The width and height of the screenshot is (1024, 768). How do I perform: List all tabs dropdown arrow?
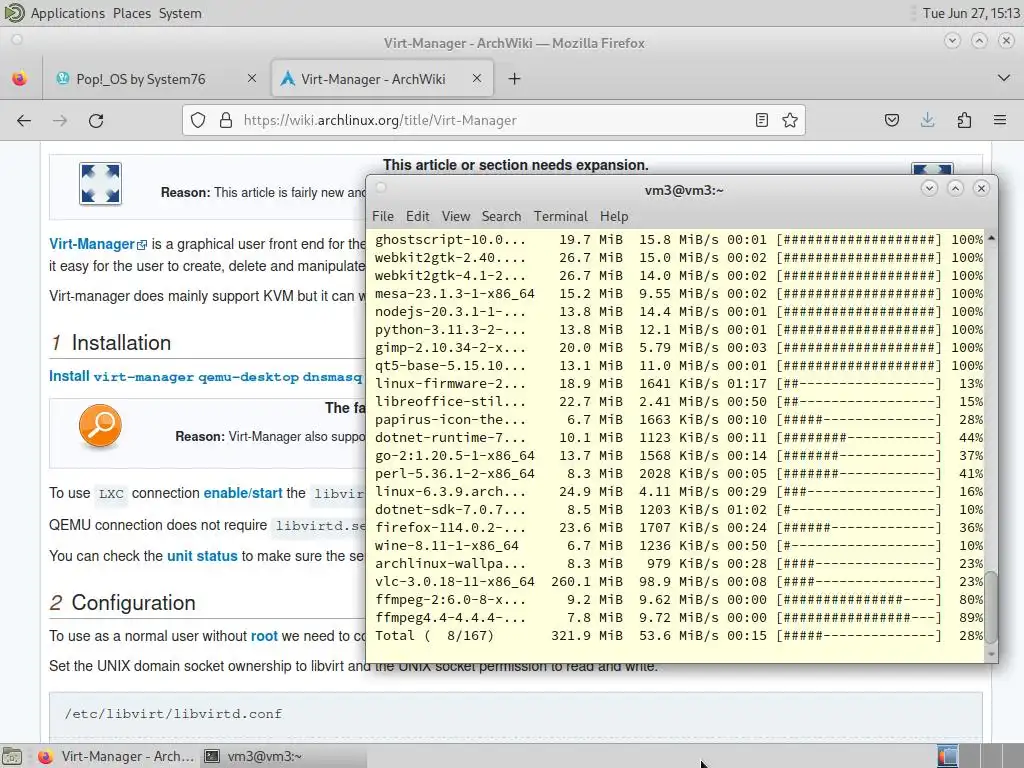point(1004,78)
